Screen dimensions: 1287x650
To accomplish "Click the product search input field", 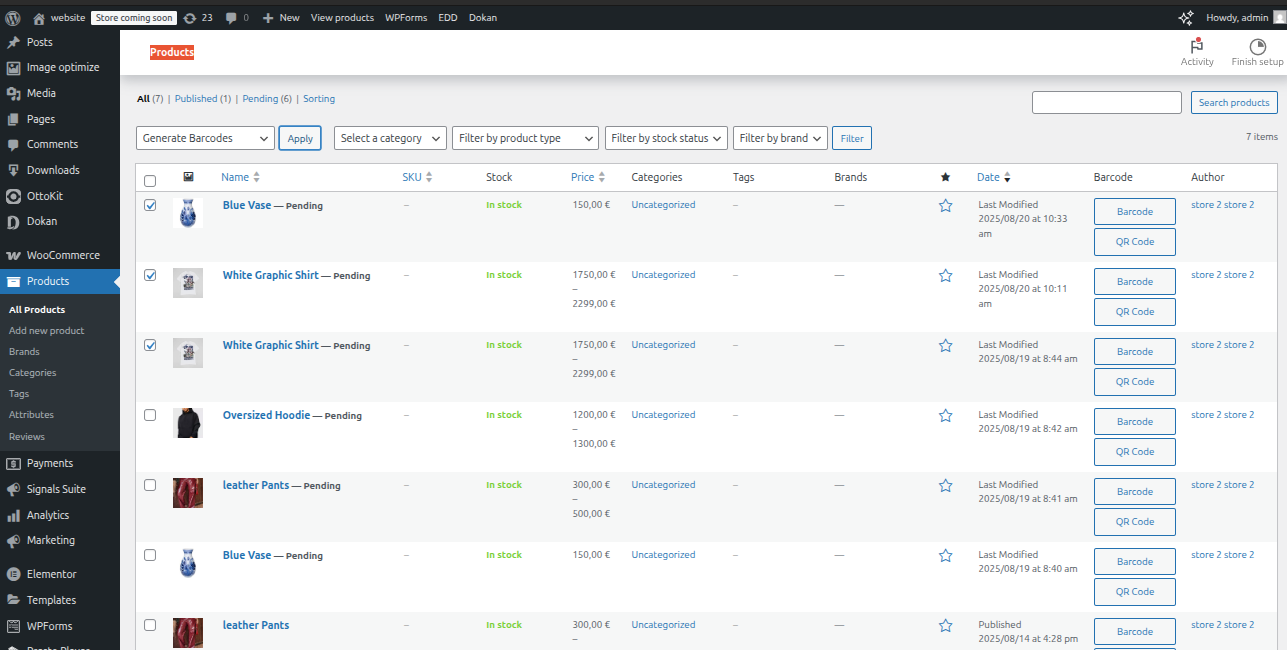I will pyautogui.click(x=1106, y=102).
